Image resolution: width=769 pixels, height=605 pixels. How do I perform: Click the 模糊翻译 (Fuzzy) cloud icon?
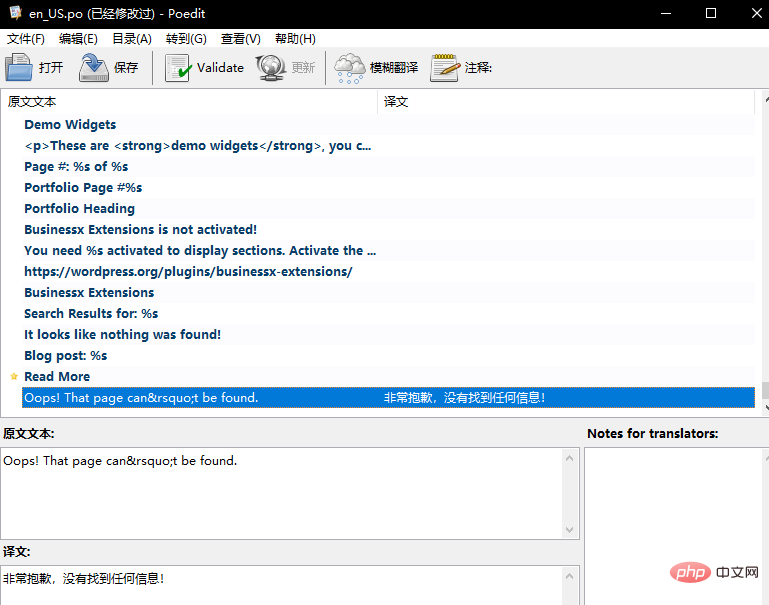tap(350, 68)
